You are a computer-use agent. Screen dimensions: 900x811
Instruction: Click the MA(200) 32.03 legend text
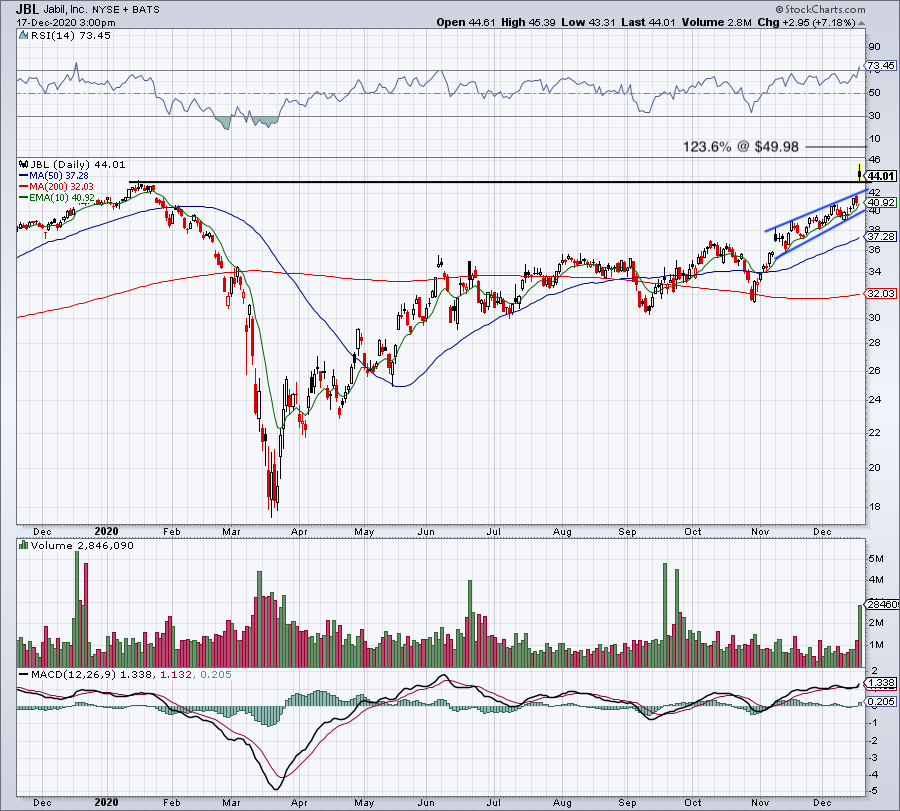61,187
